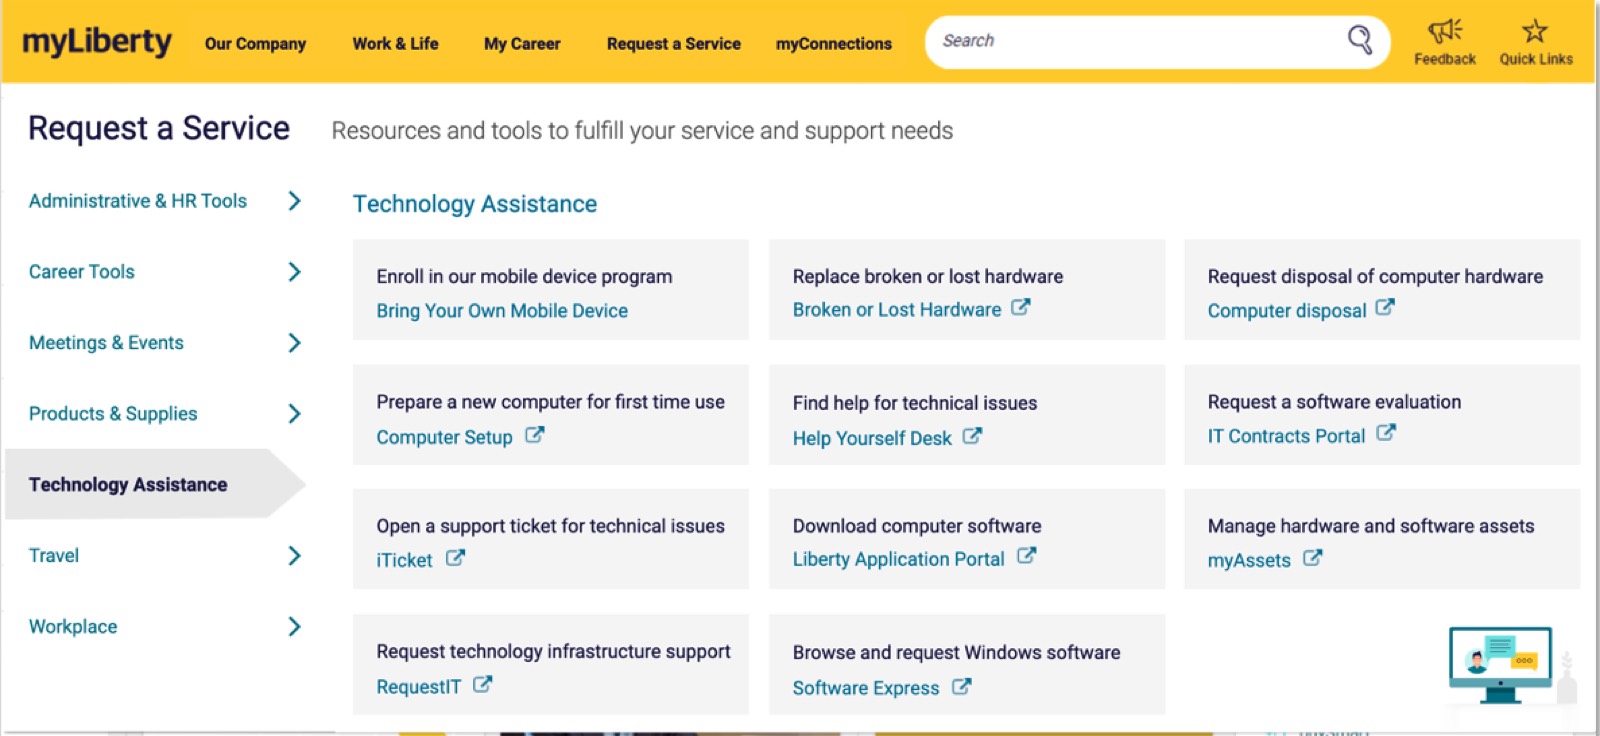The height and width of the screenshot is (736, 1600).
Task: Open the My Career menu
Action: [x=522, y=44]
